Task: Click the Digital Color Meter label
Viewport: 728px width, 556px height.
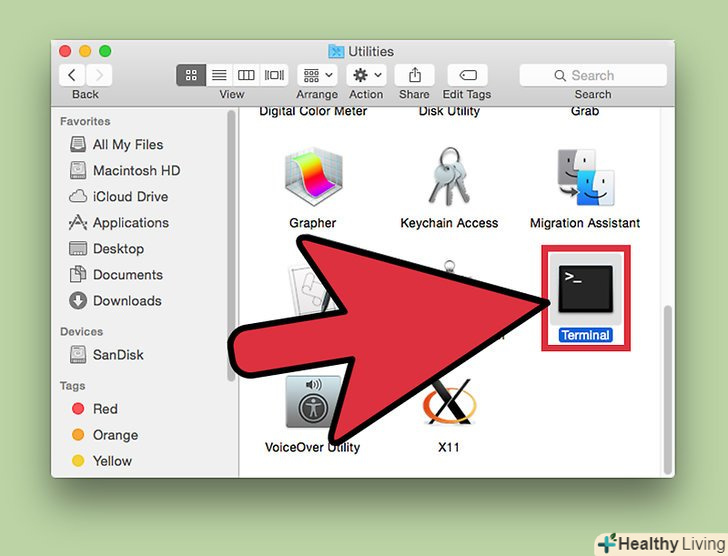Action: tap(313, 111)
